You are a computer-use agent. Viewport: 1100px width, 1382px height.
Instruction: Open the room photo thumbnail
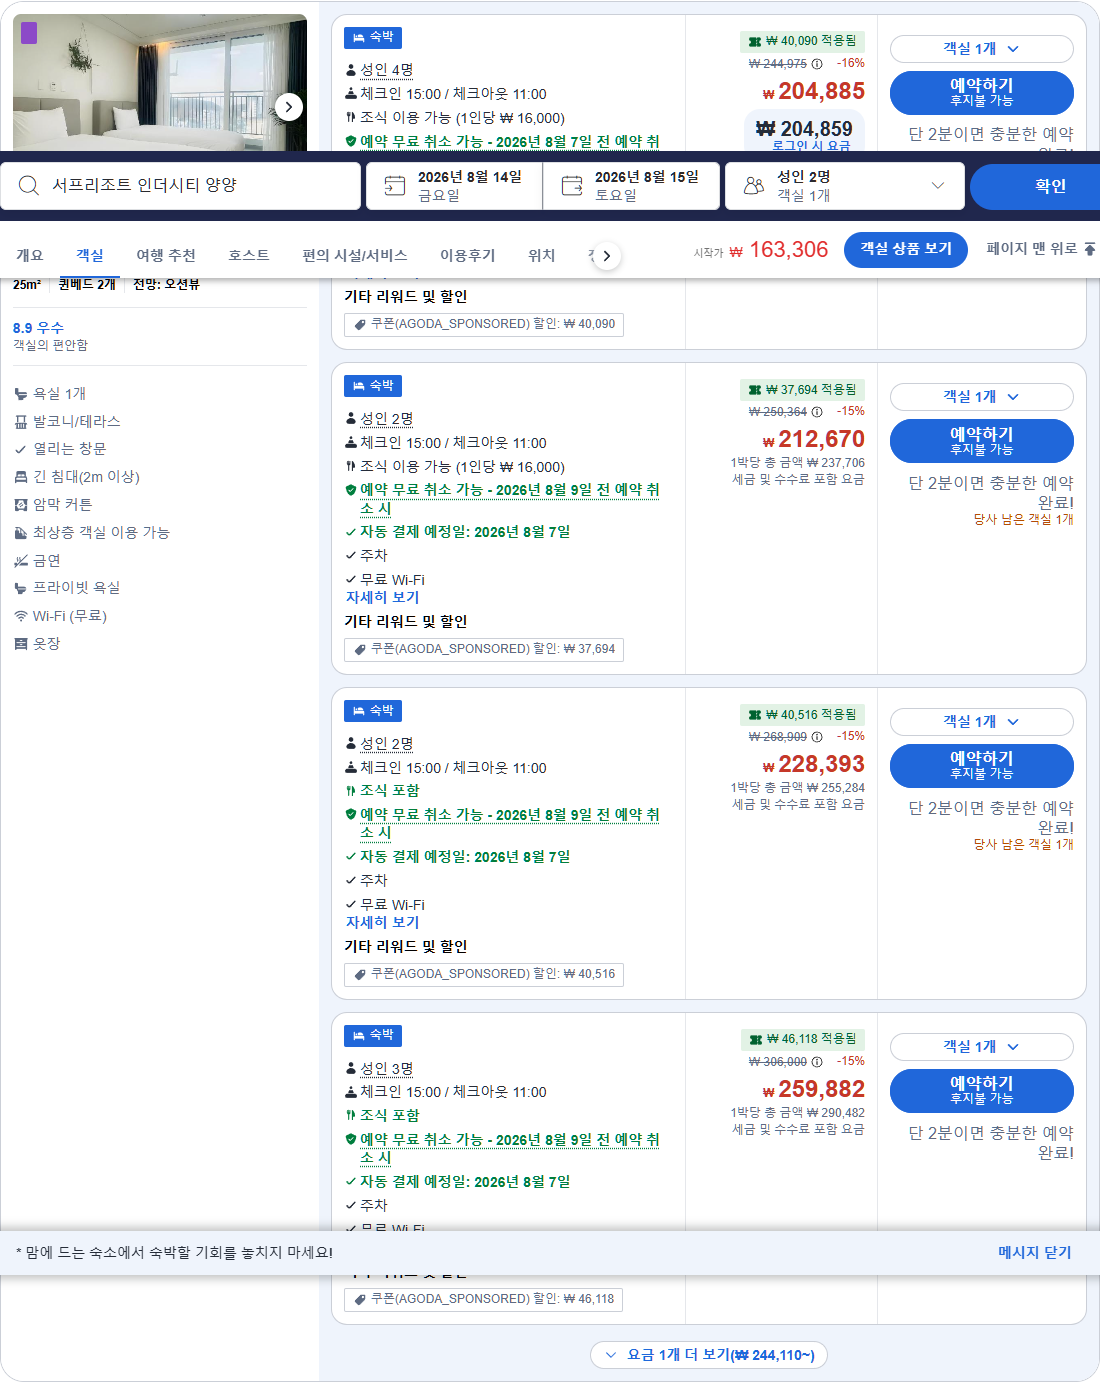coord(160,82)
